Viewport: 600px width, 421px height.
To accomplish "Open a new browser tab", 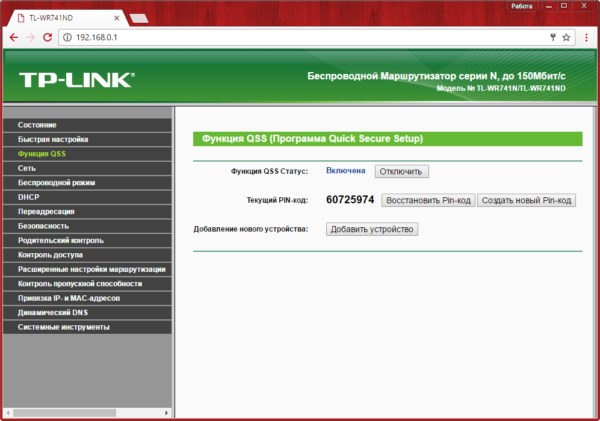I will 139,18.
